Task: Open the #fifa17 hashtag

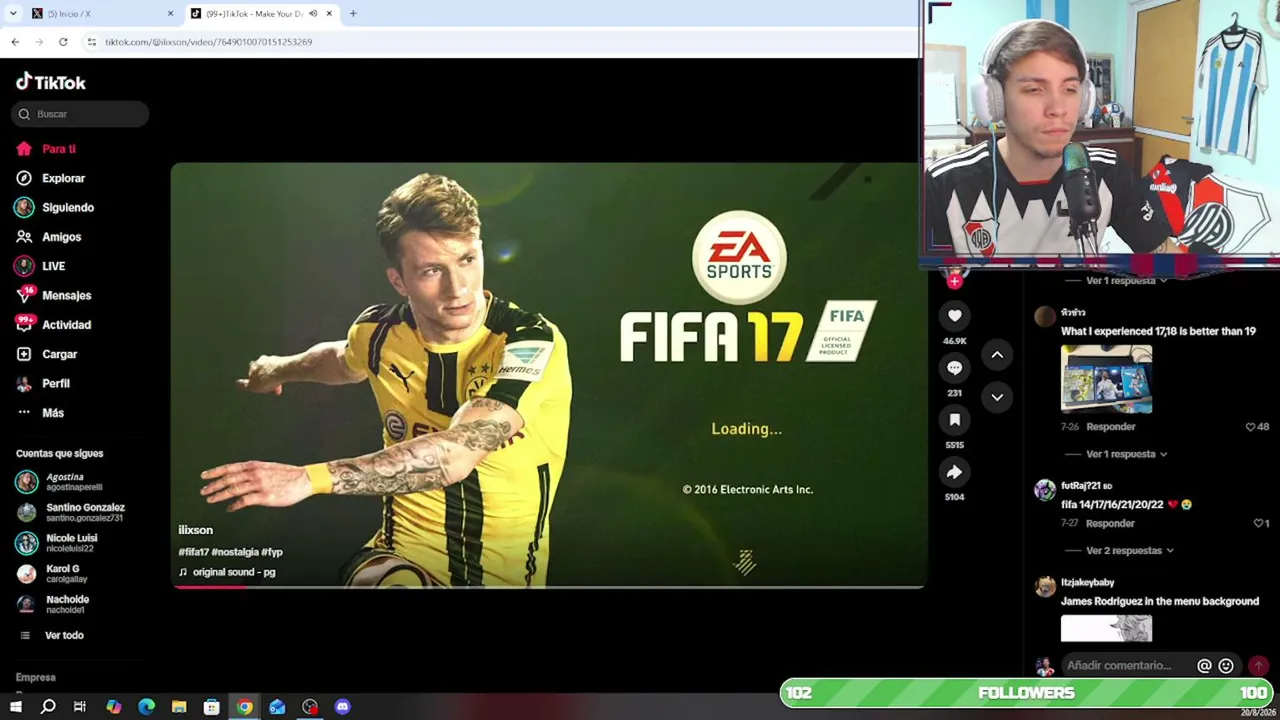Action: [x=193, y=552]
